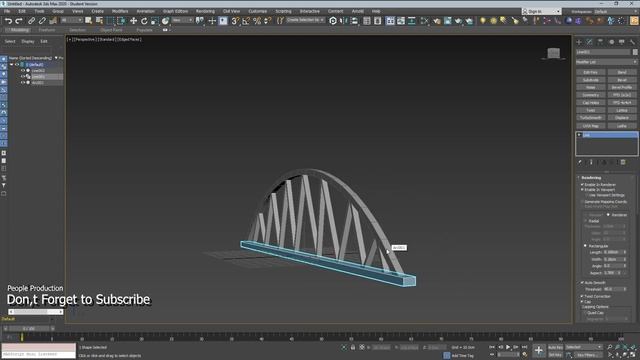
Task: Click the time slider 0 / 100 handle
Action: click(x=29, y=328)
